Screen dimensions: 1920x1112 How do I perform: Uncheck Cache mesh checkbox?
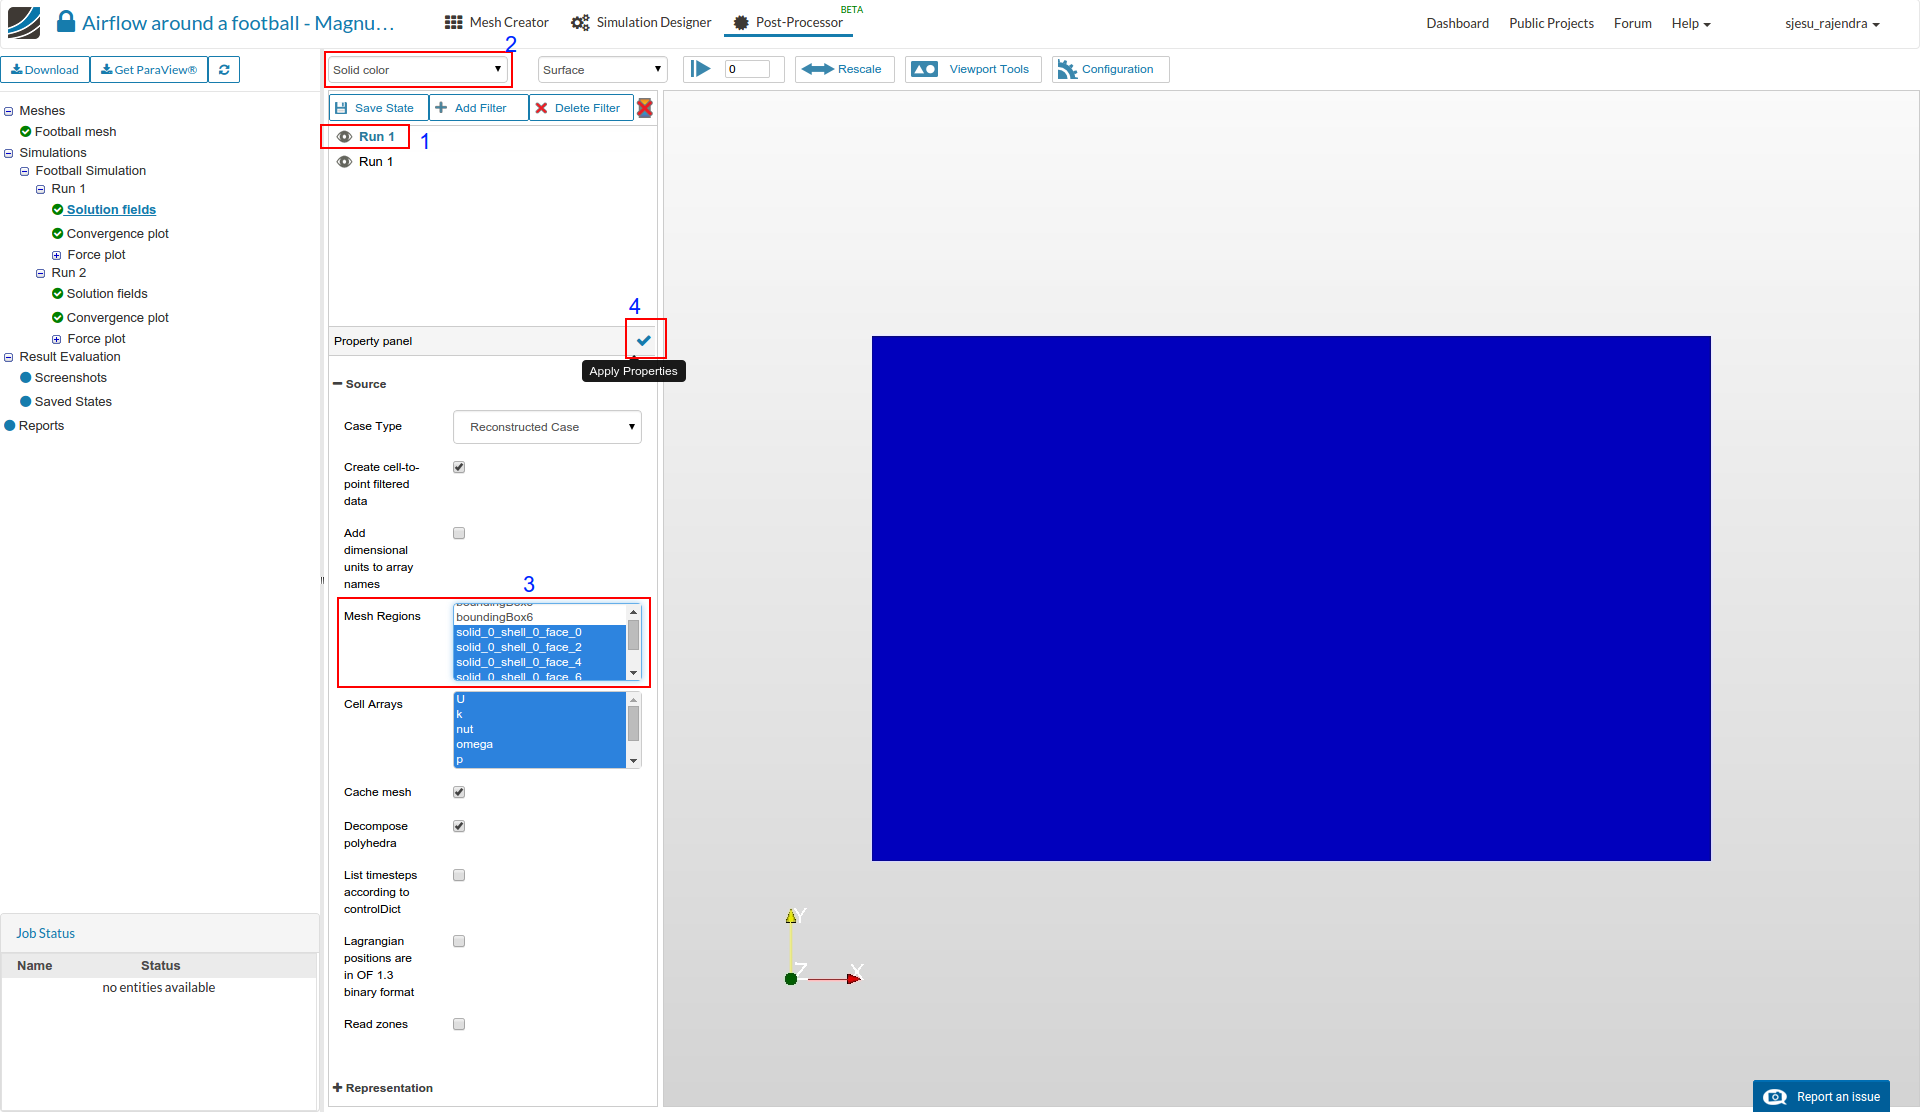tap(459, 792)
